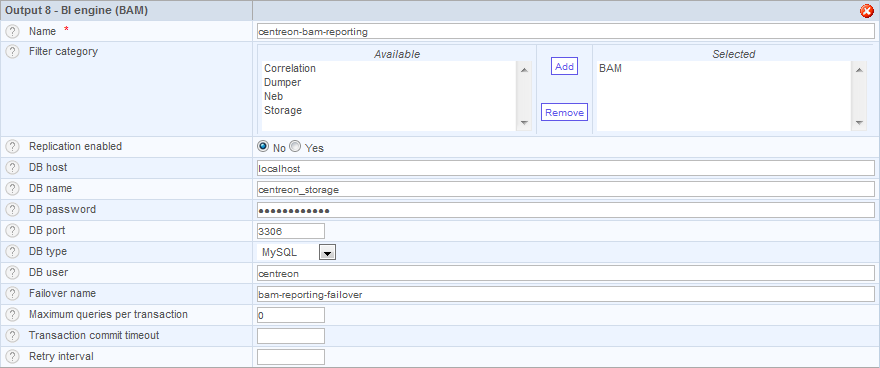Click help icon next to Replication enabled

12,146
